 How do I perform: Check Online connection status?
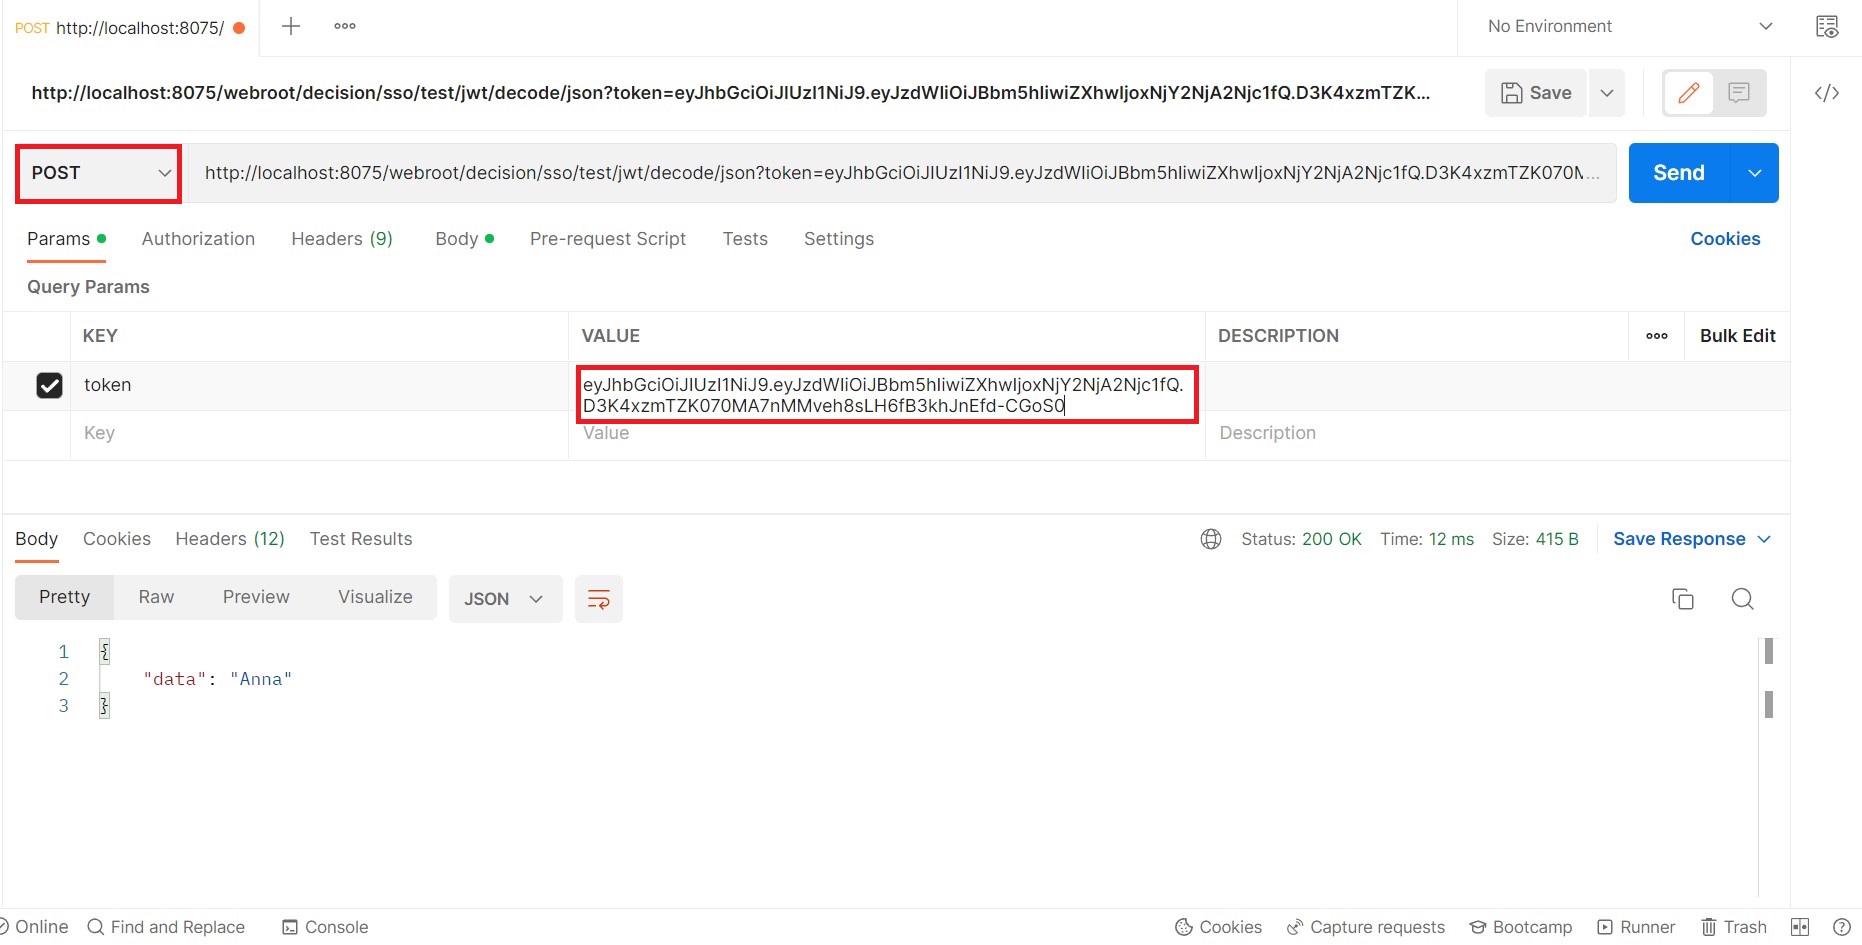[34, 927]
